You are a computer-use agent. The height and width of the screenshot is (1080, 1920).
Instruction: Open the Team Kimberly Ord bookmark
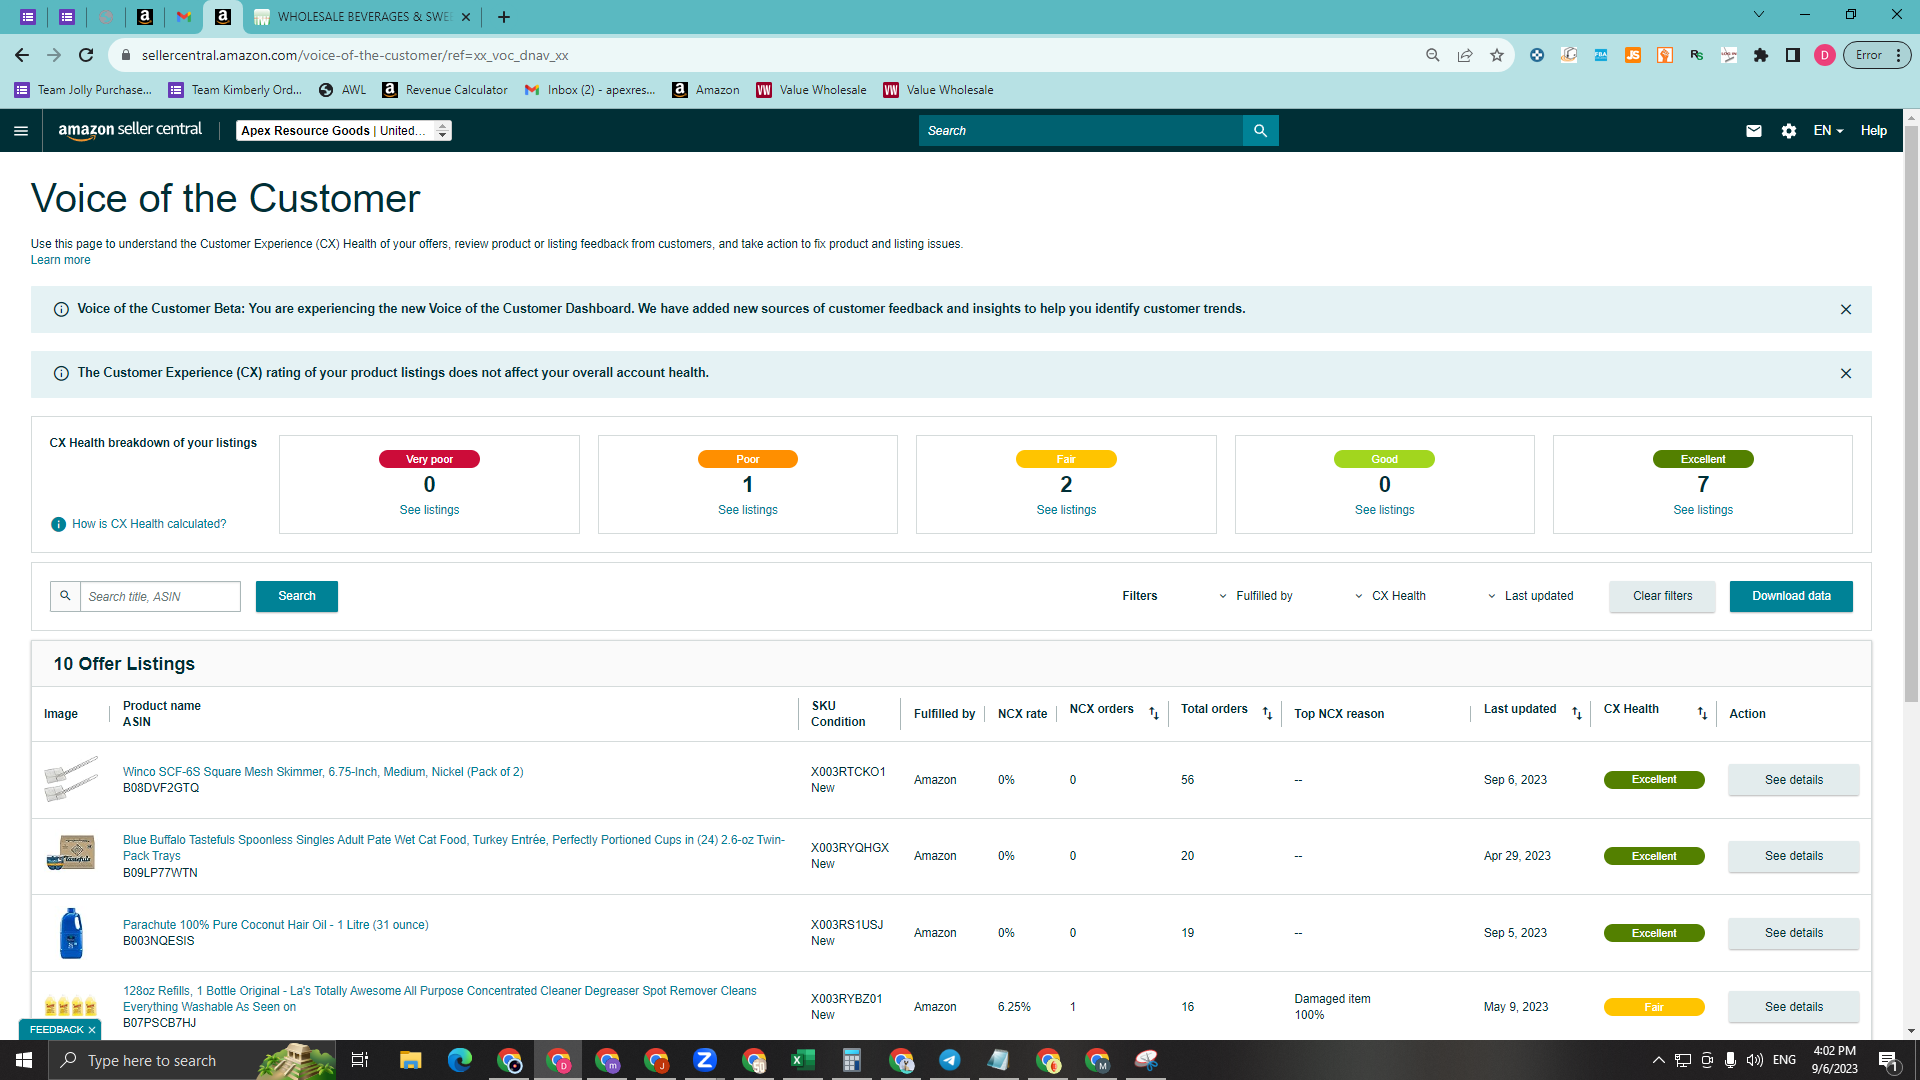click(236, 90)
